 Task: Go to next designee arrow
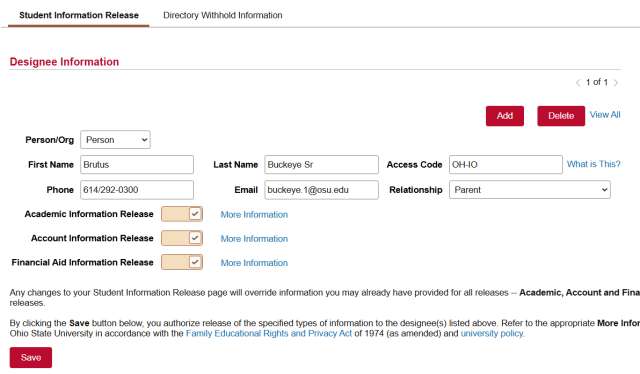tap(616, 83)
